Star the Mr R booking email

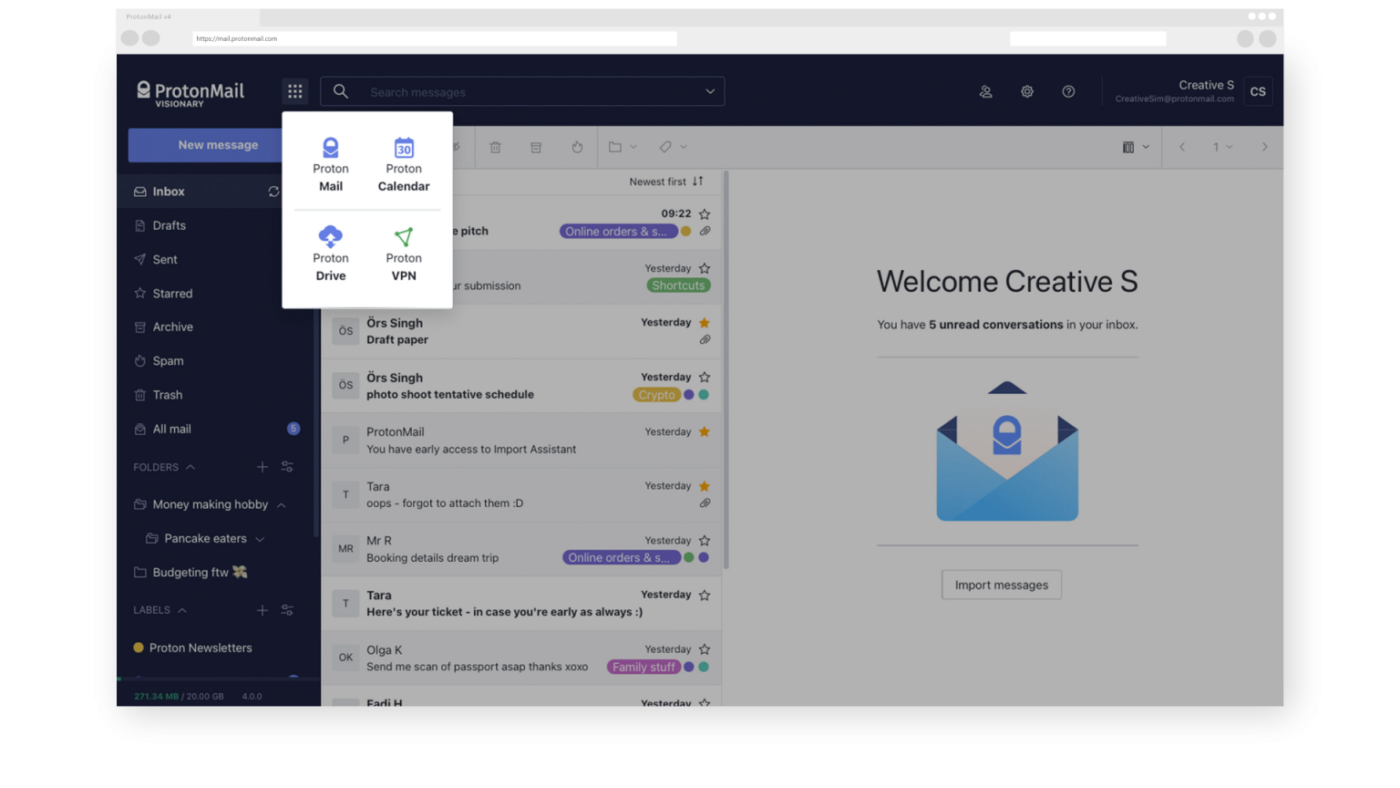704,541
